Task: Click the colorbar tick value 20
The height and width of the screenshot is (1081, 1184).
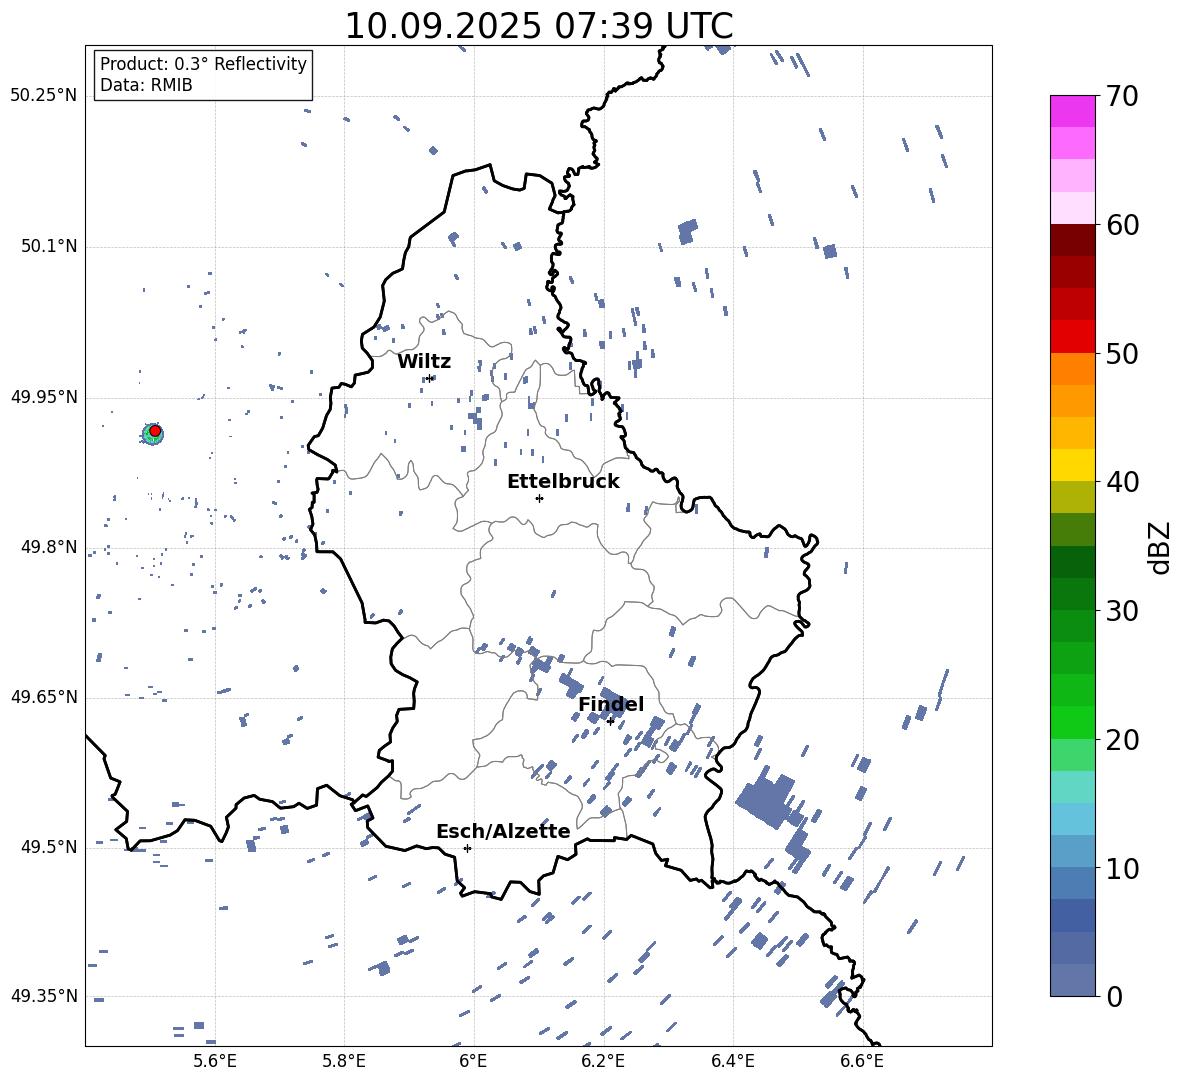Action: (1122, 740)
